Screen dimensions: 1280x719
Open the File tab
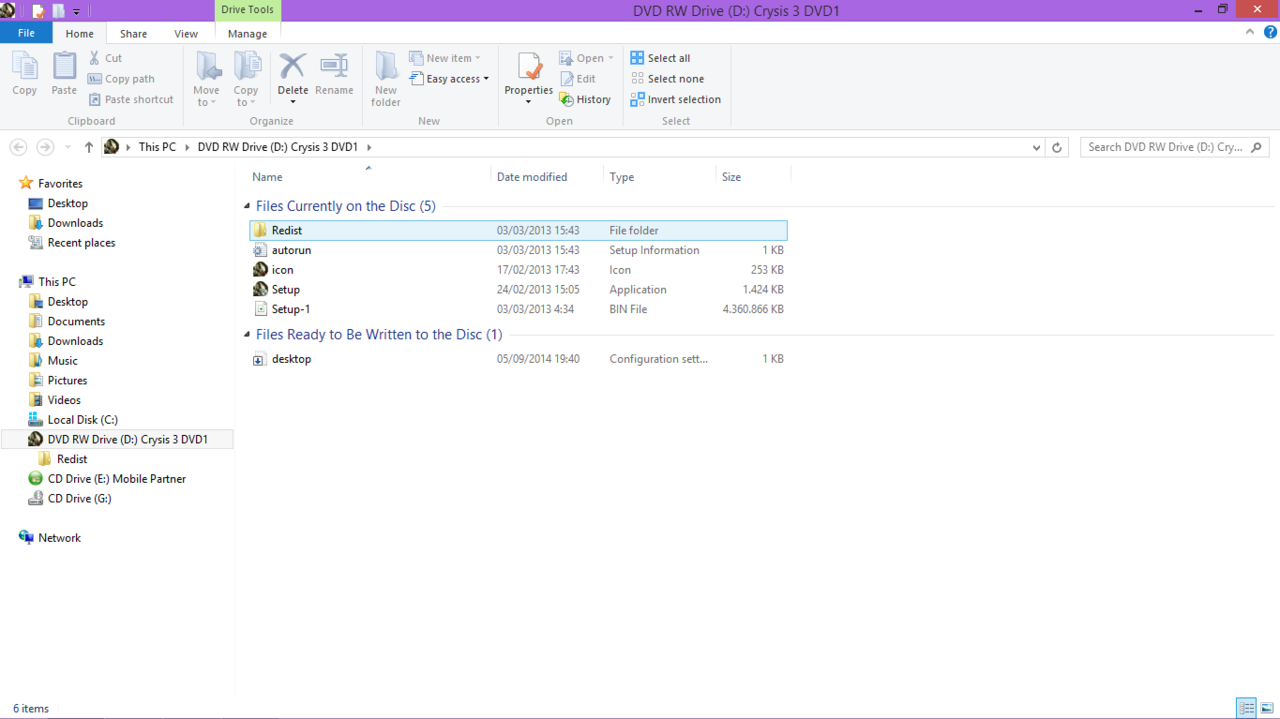(x=26, y=33)
